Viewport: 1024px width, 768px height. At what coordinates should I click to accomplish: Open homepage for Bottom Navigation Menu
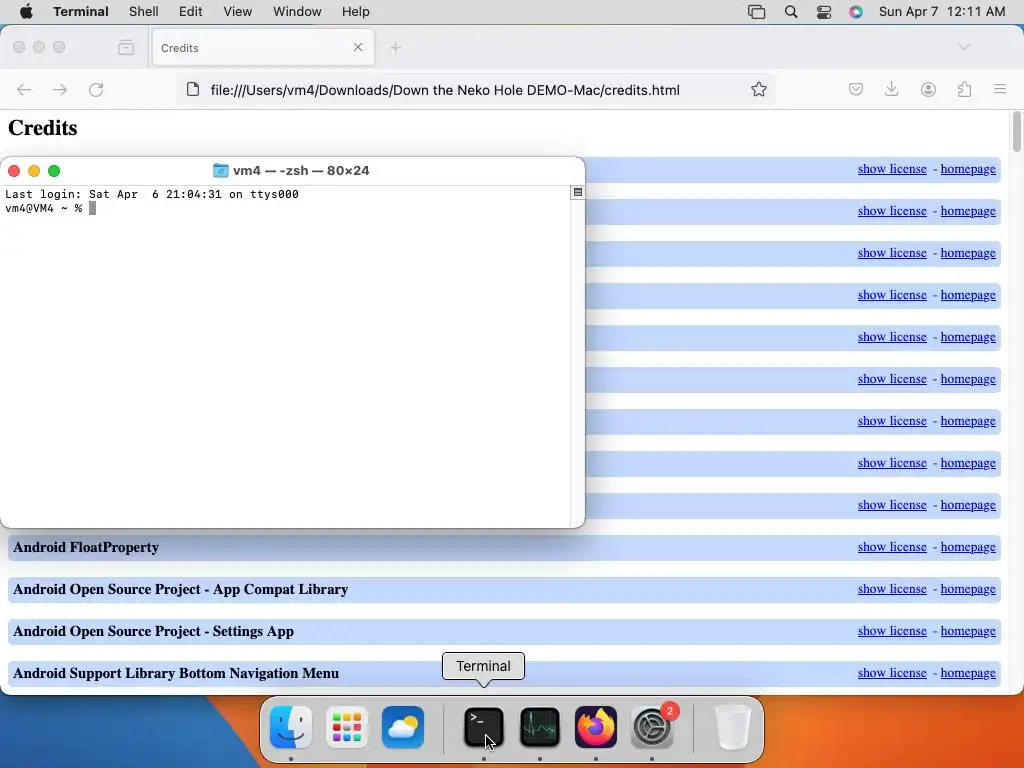tap(968, 673)
